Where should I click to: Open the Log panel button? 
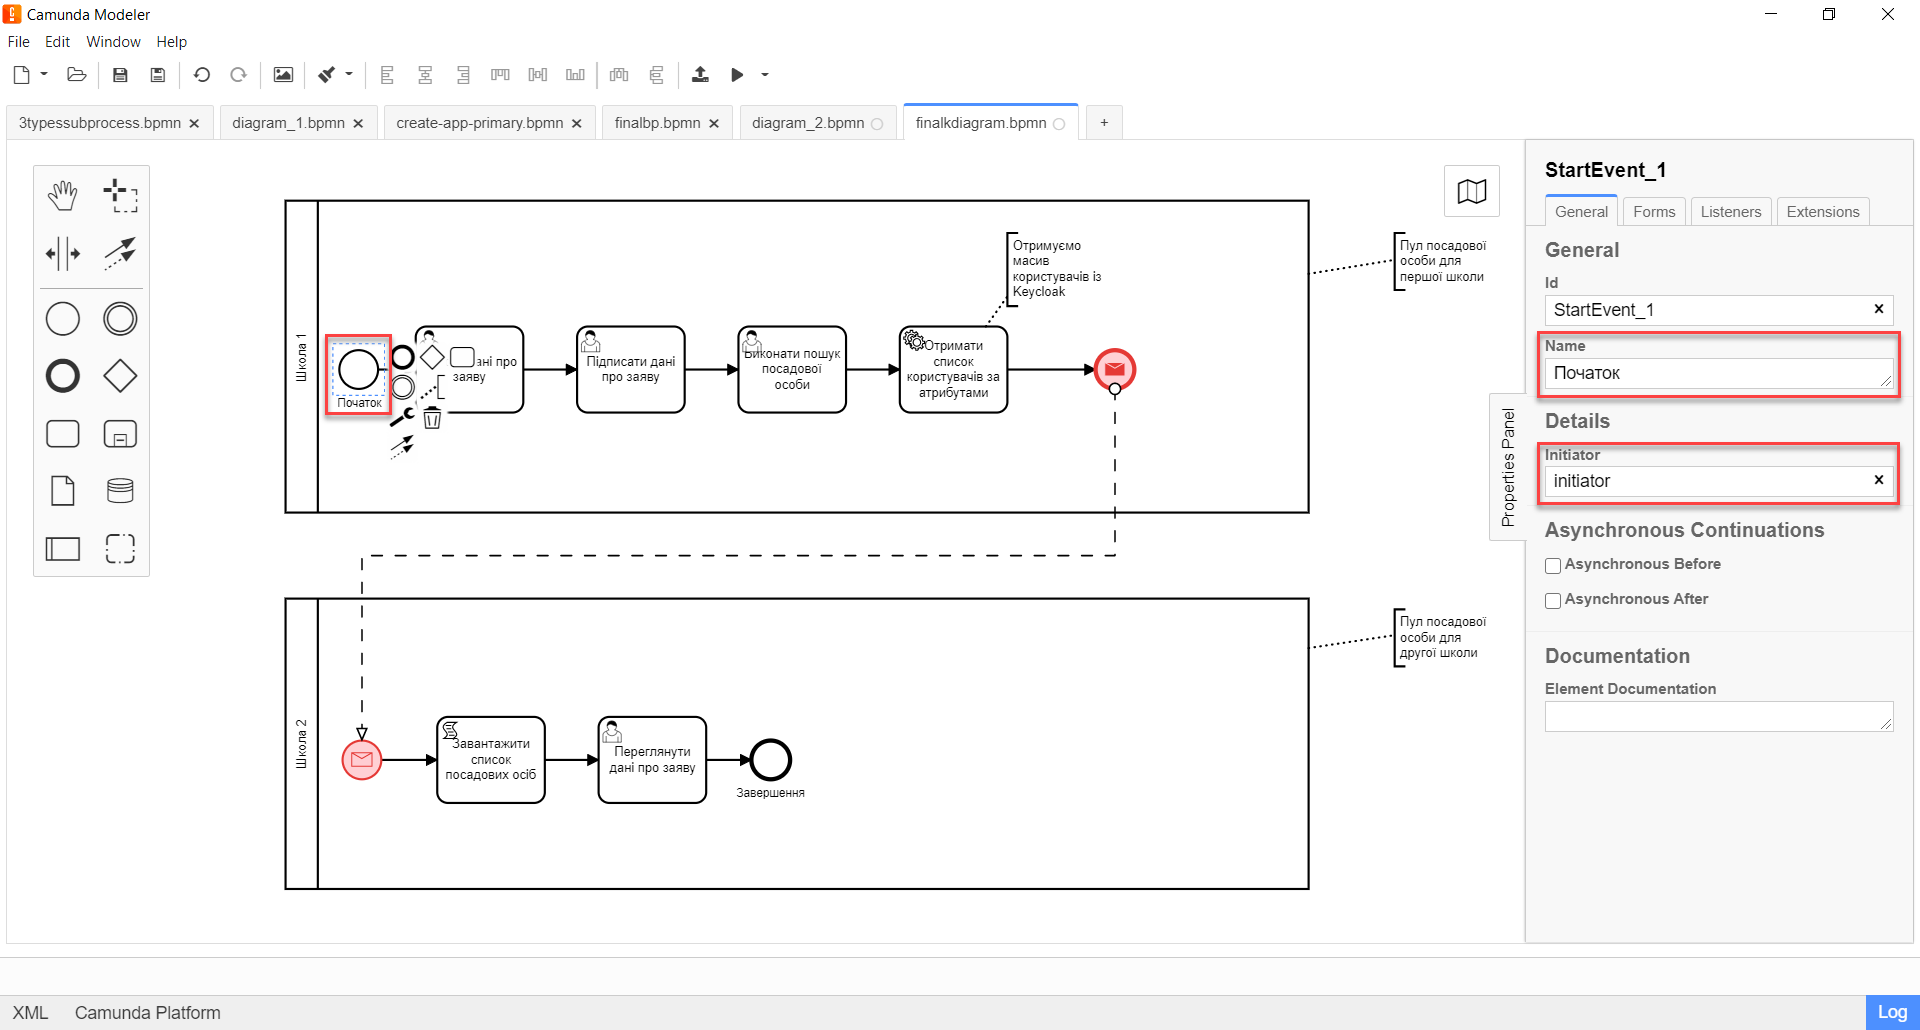1891,1012
